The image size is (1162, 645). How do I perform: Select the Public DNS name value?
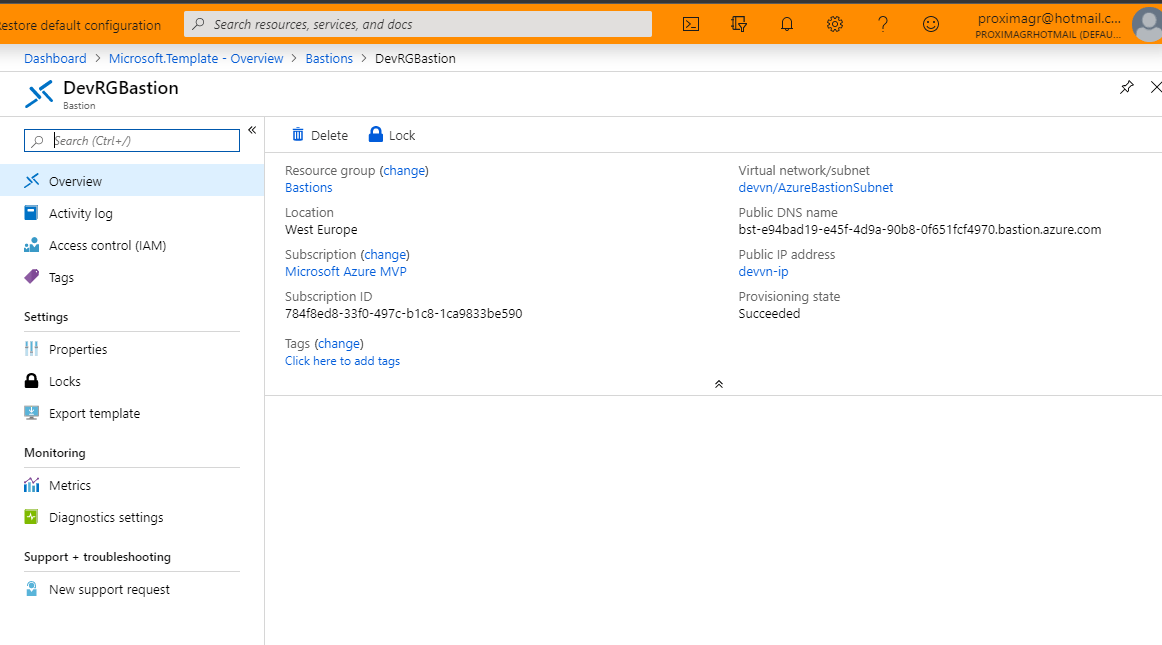[920, 230]
